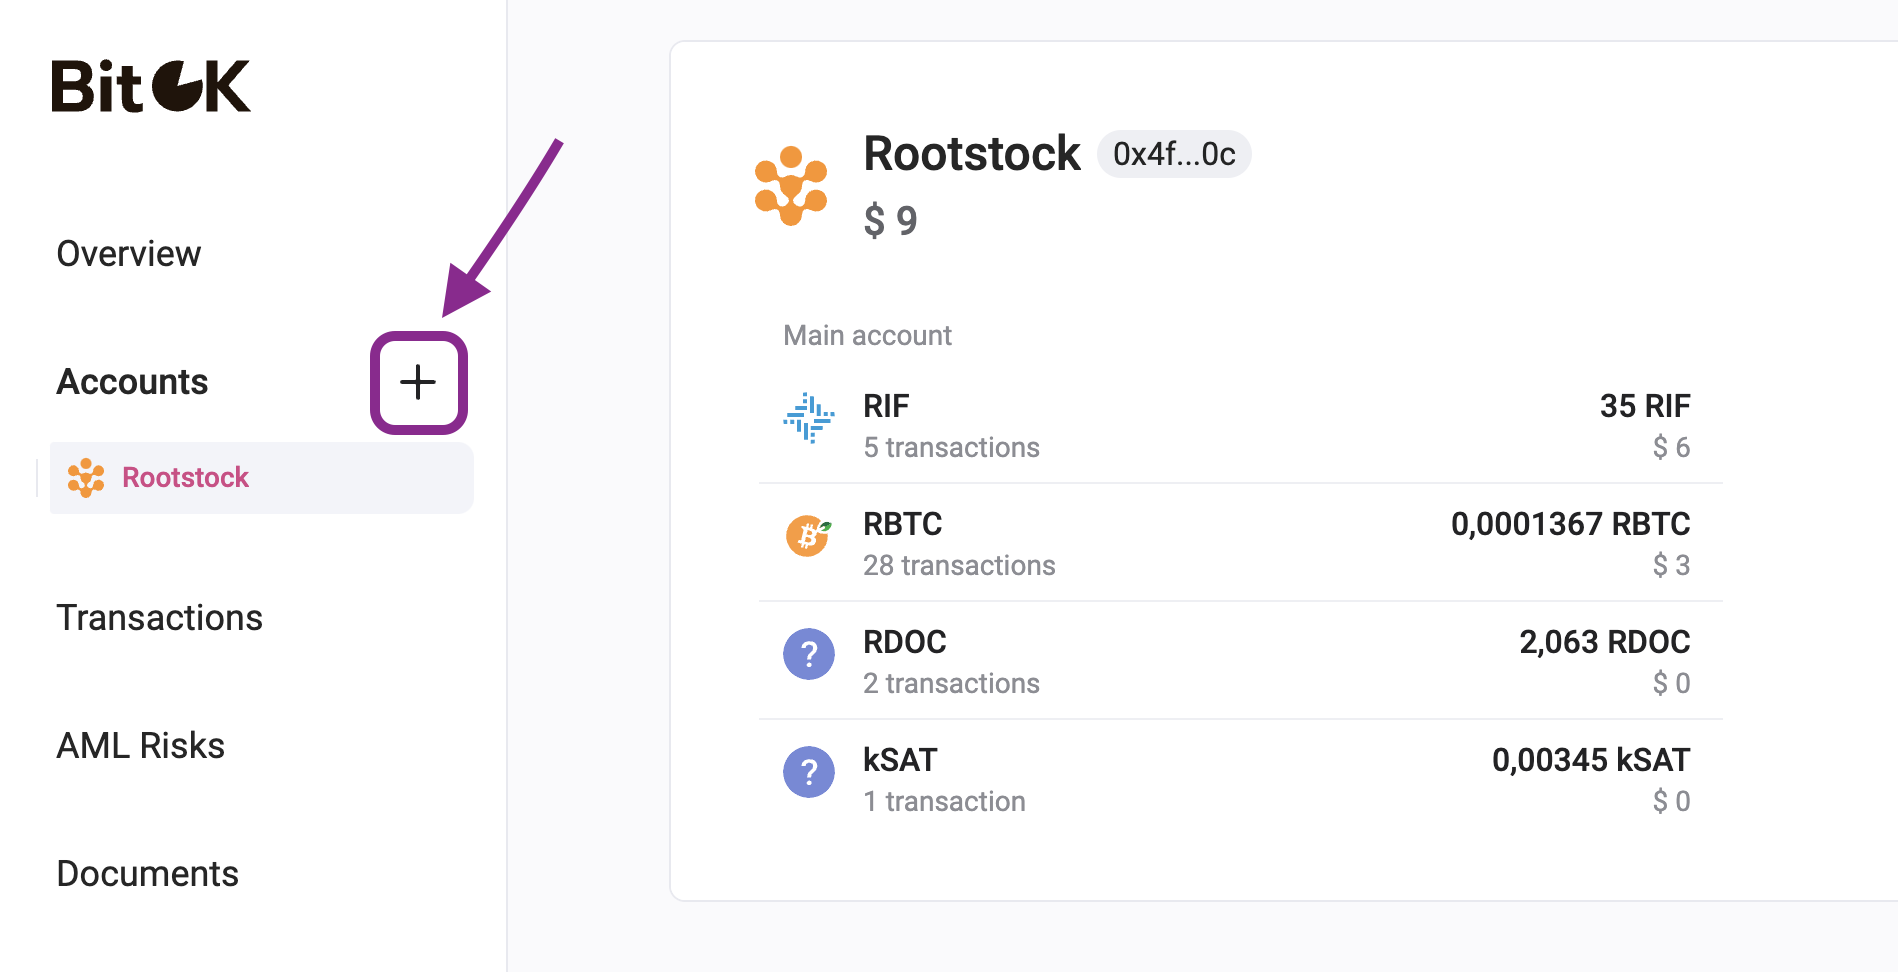
Task: Click the RBTC bitcoin icon
Action: (808, 536)
